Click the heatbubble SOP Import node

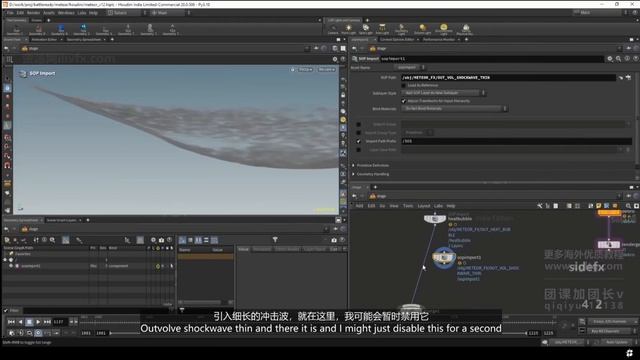coord(435,219)
